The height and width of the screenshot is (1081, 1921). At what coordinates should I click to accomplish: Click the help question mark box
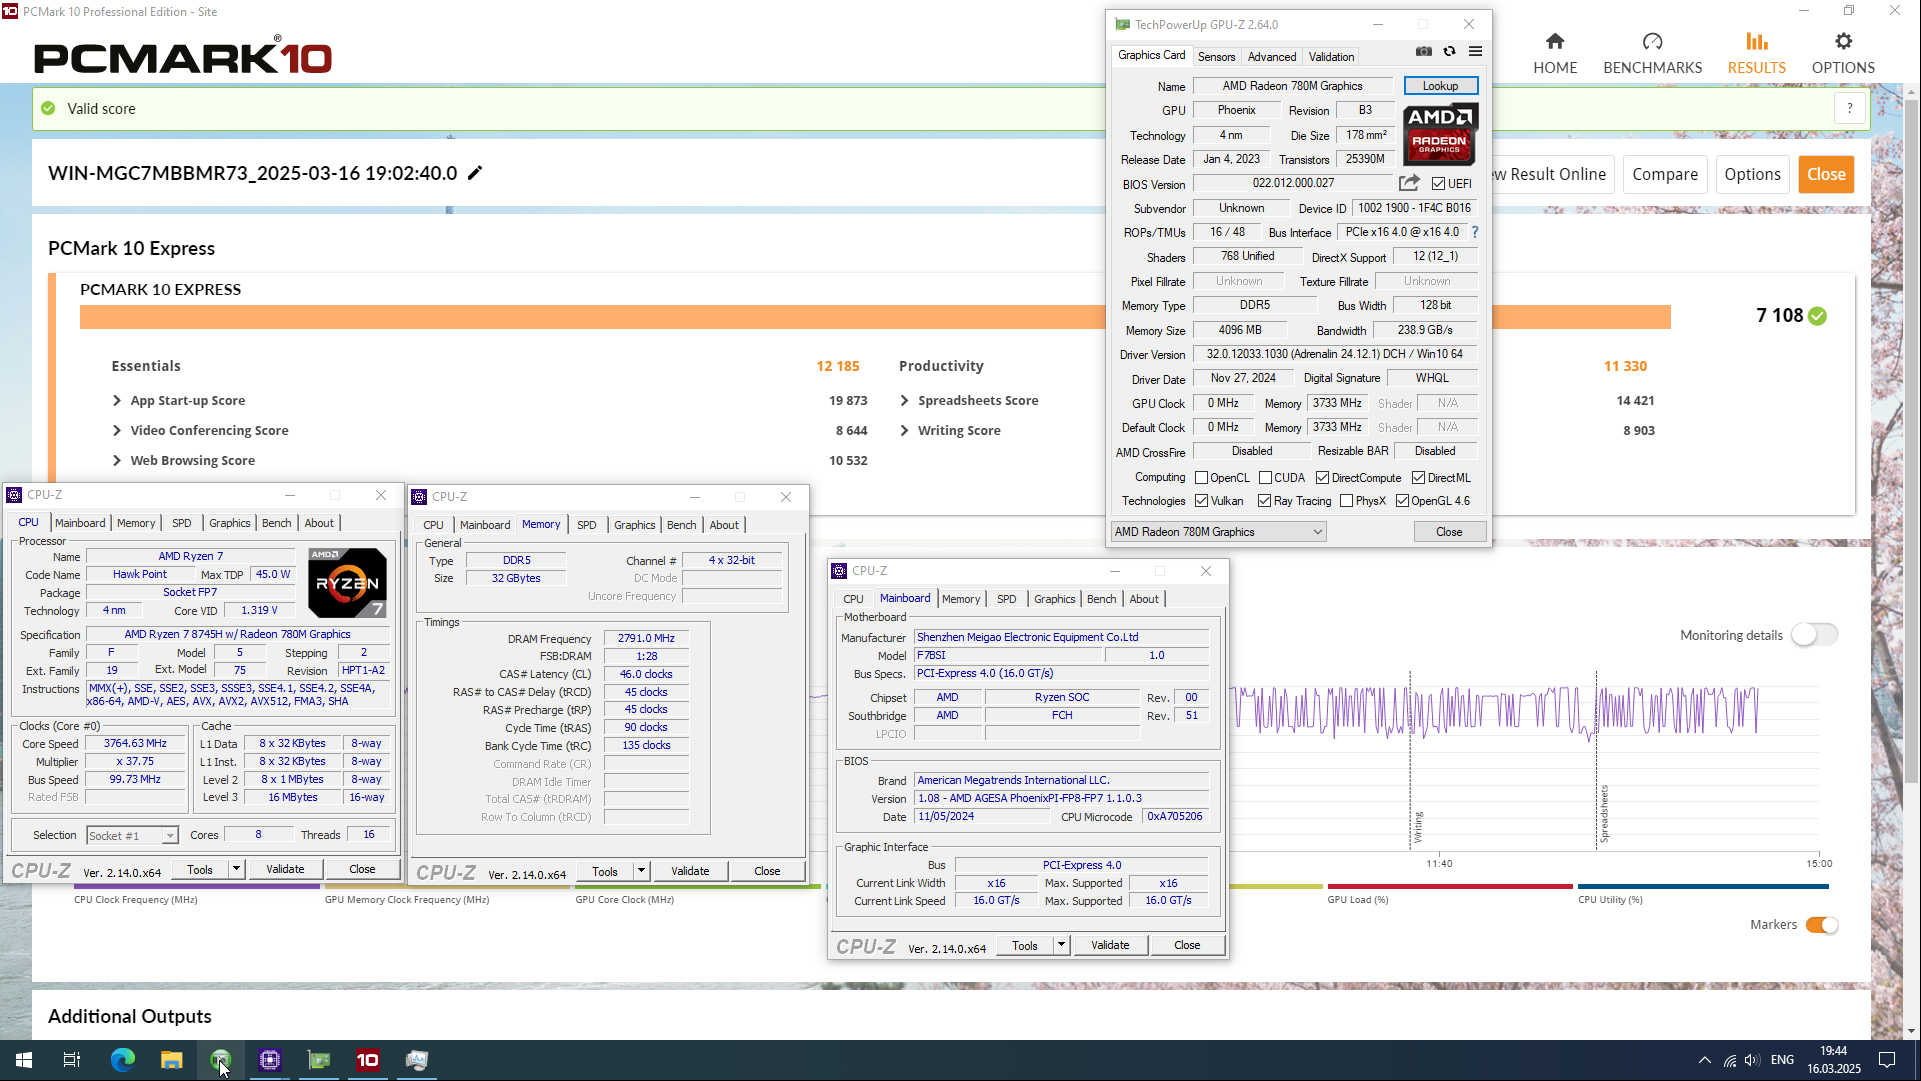click(1850, 108)
